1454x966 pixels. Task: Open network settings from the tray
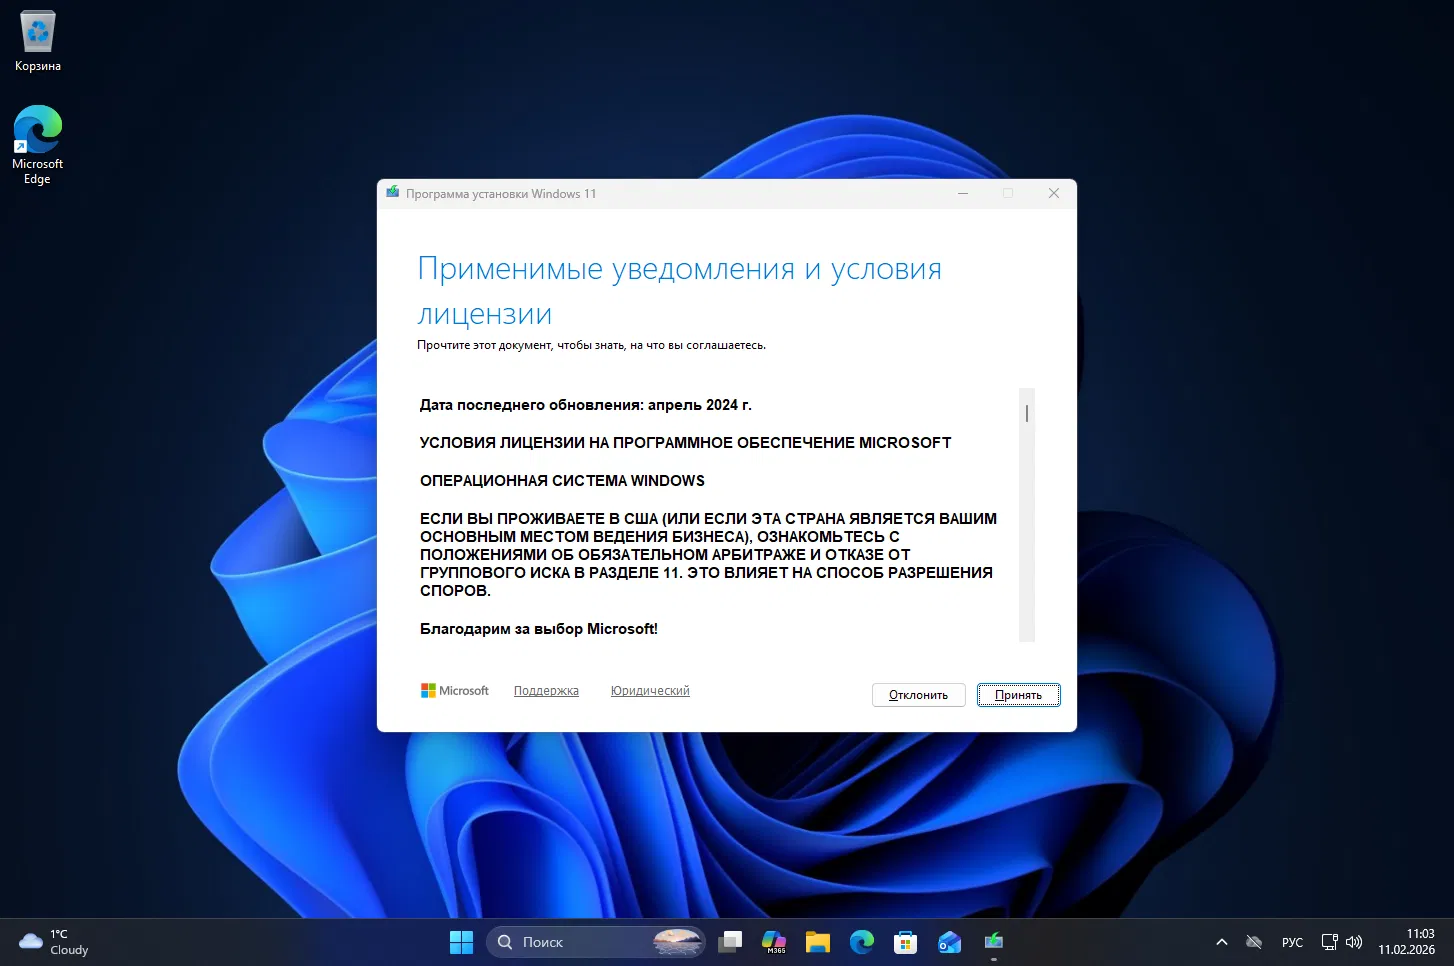(1329, 942)
